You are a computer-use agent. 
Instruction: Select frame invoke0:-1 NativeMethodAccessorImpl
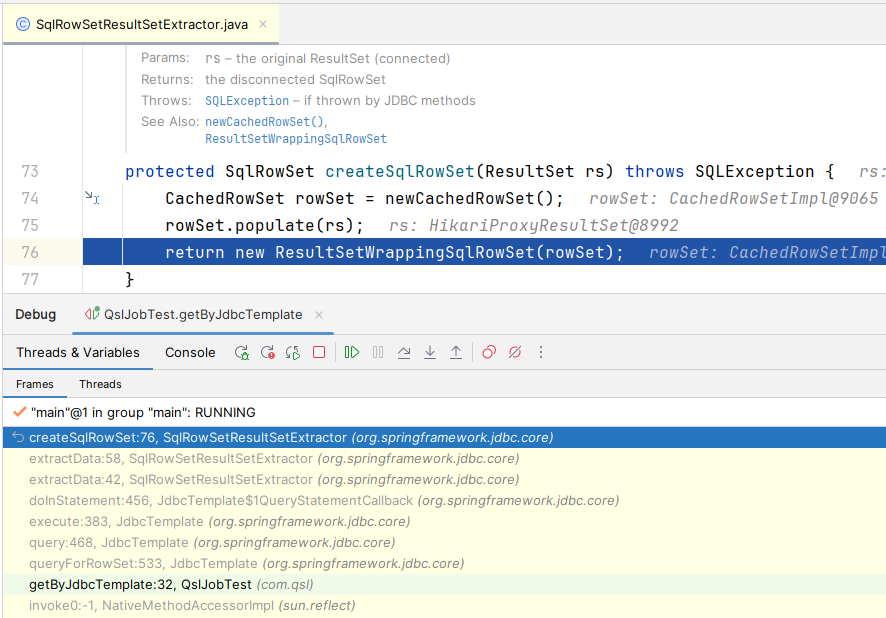point(444,606)
